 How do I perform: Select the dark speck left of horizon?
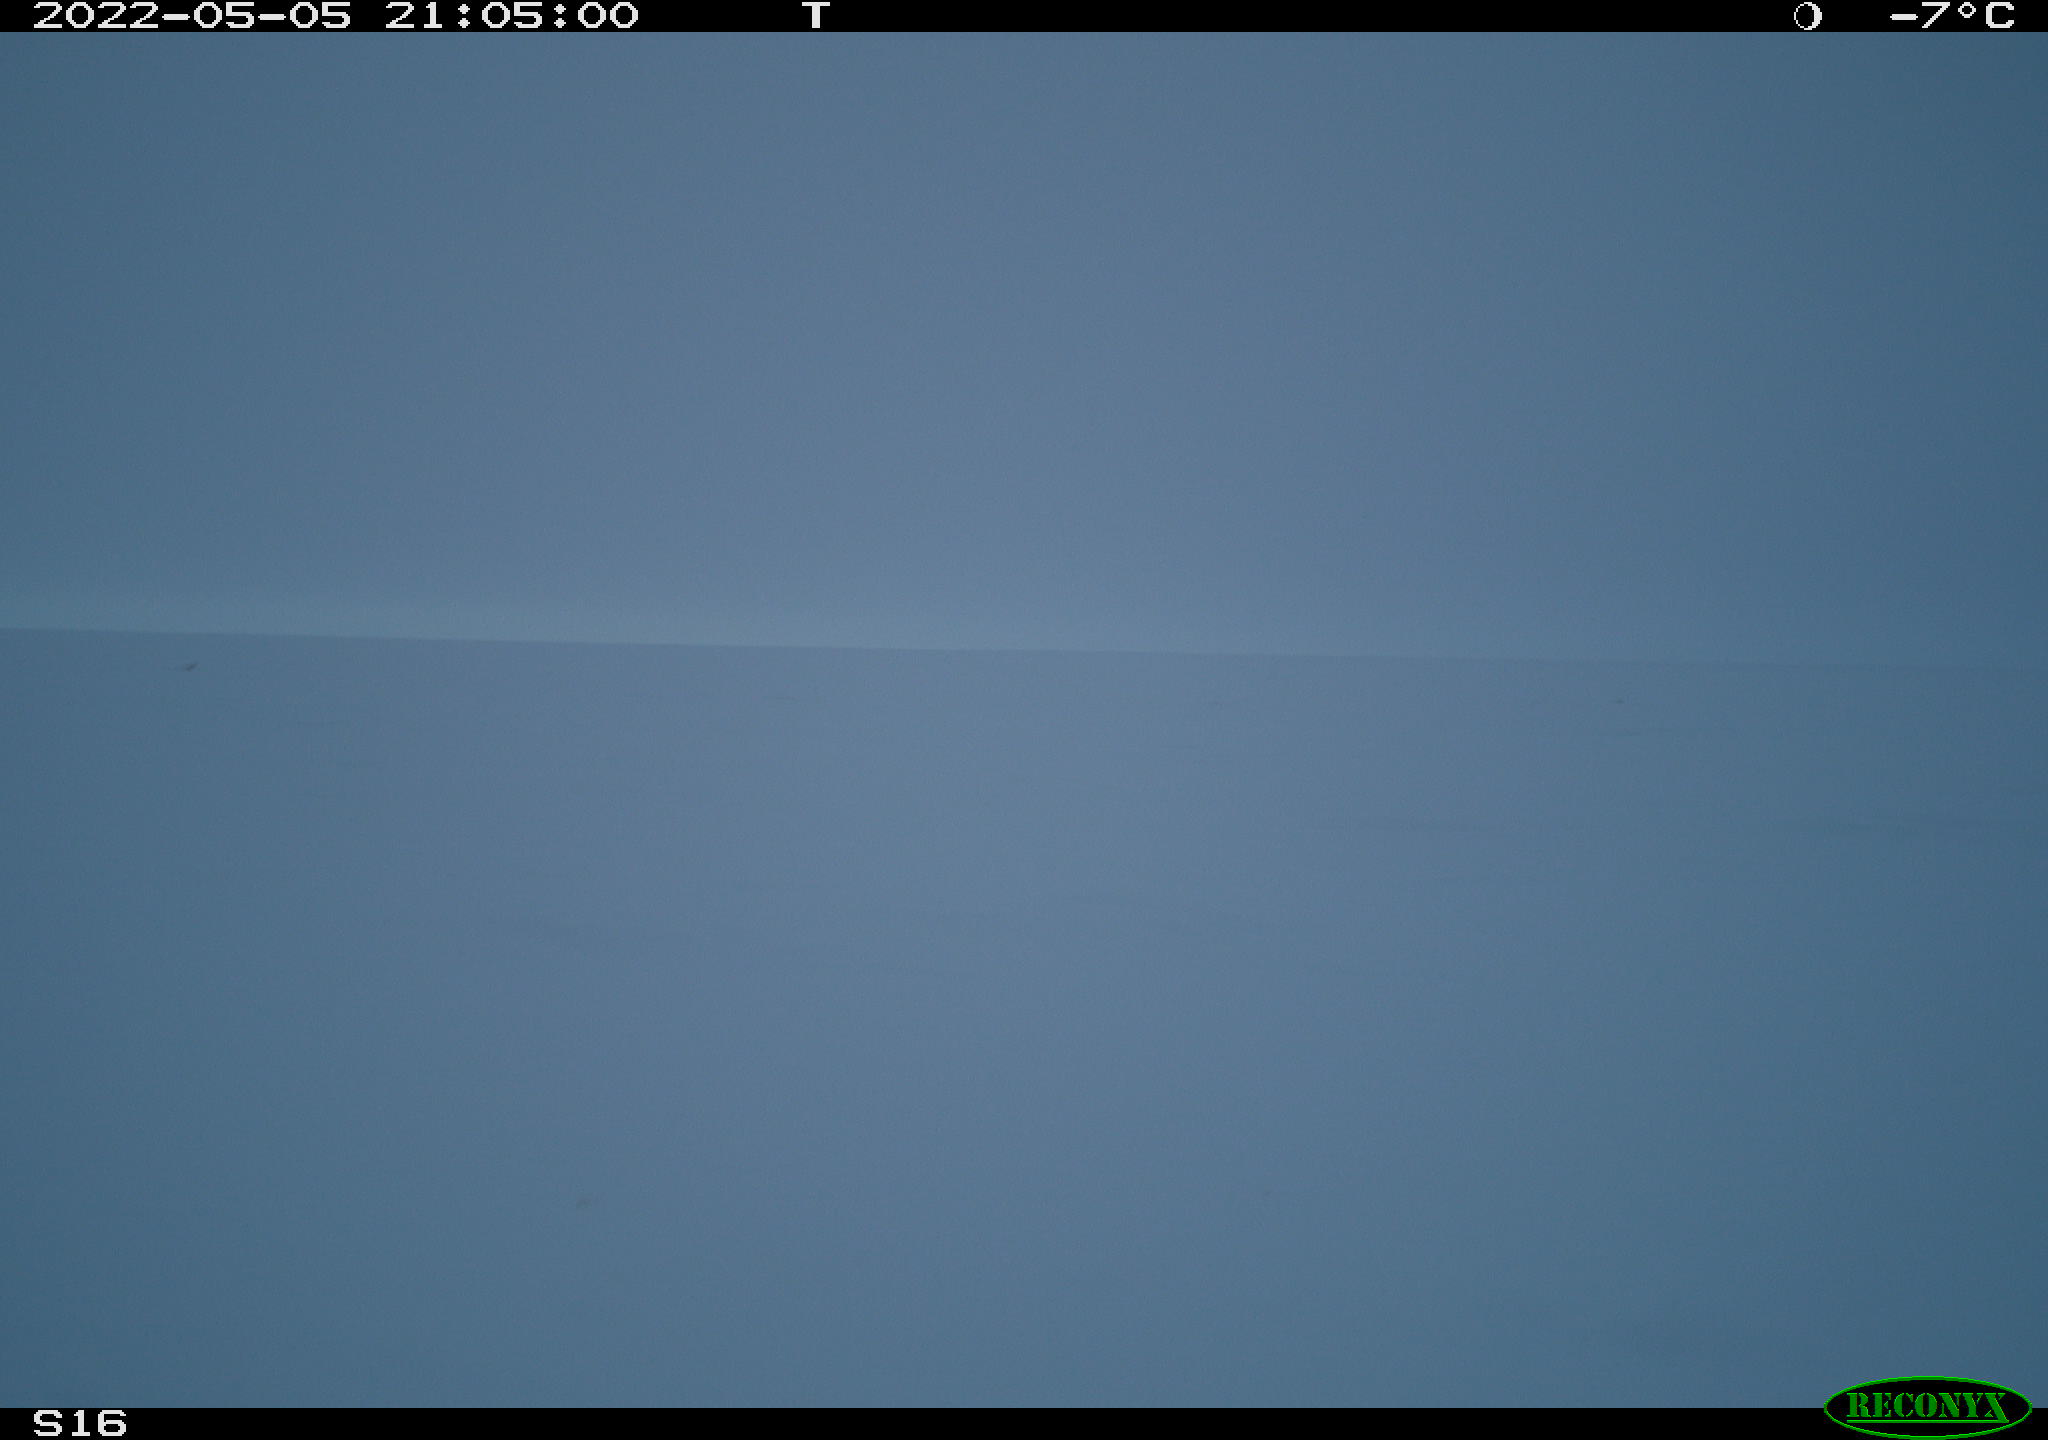[189, 666]
